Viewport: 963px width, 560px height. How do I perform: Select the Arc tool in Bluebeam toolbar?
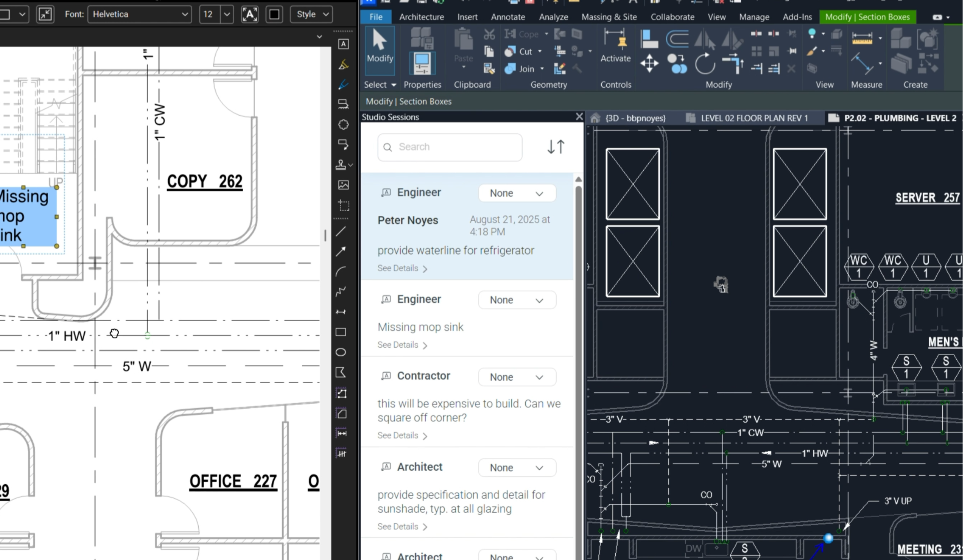click(341, 271)
